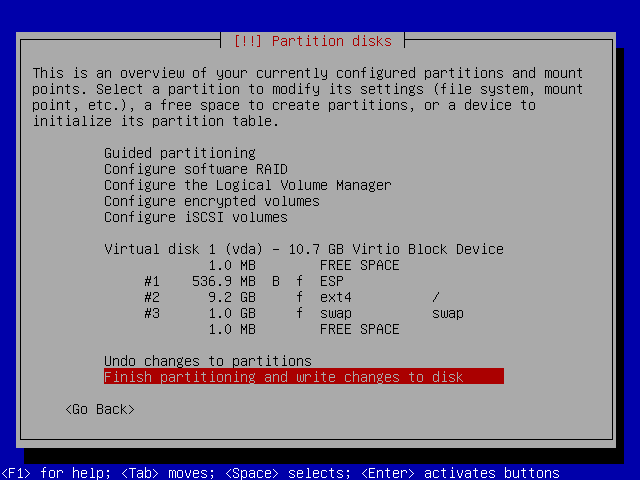This screenshot has width=640, height=480.
Task: Select Guided partitioning option
Action: click(180, 153)
